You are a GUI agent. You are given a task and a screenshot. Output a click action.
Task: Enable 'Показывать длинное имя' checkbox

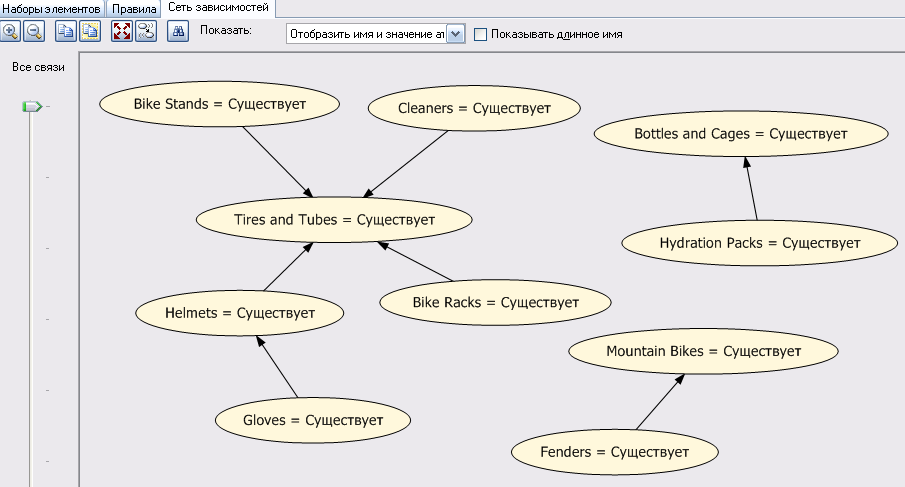point(480,35)
